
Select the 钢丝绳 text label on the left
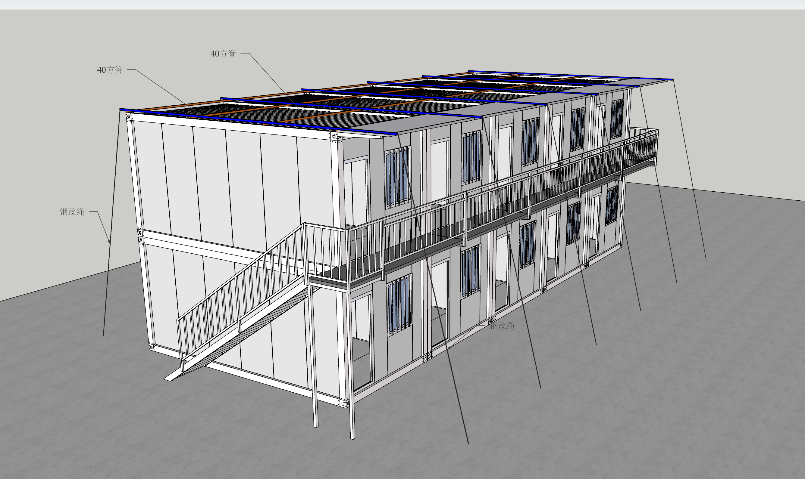tap(72, 211)
